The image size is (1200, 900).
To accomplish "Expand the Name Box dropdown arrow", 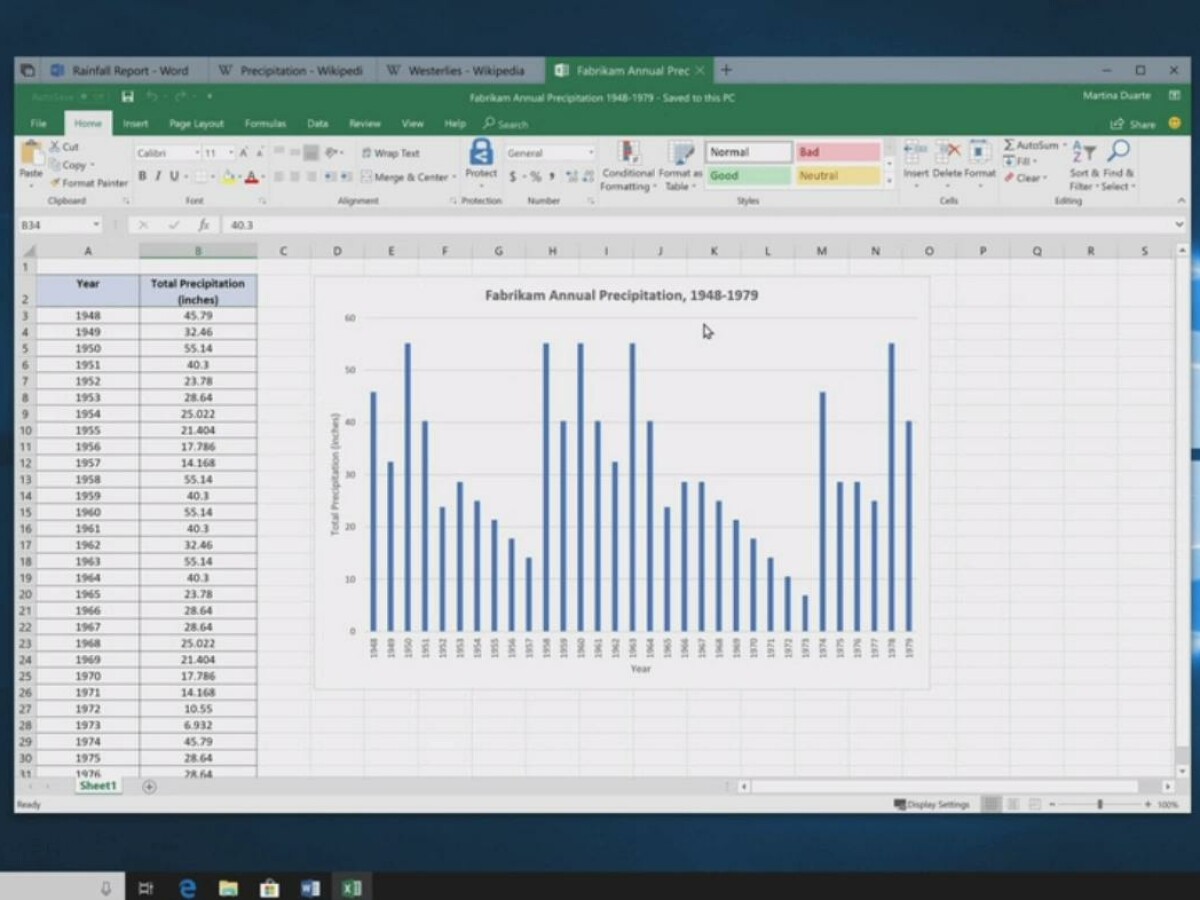I will tap(96, 225).
